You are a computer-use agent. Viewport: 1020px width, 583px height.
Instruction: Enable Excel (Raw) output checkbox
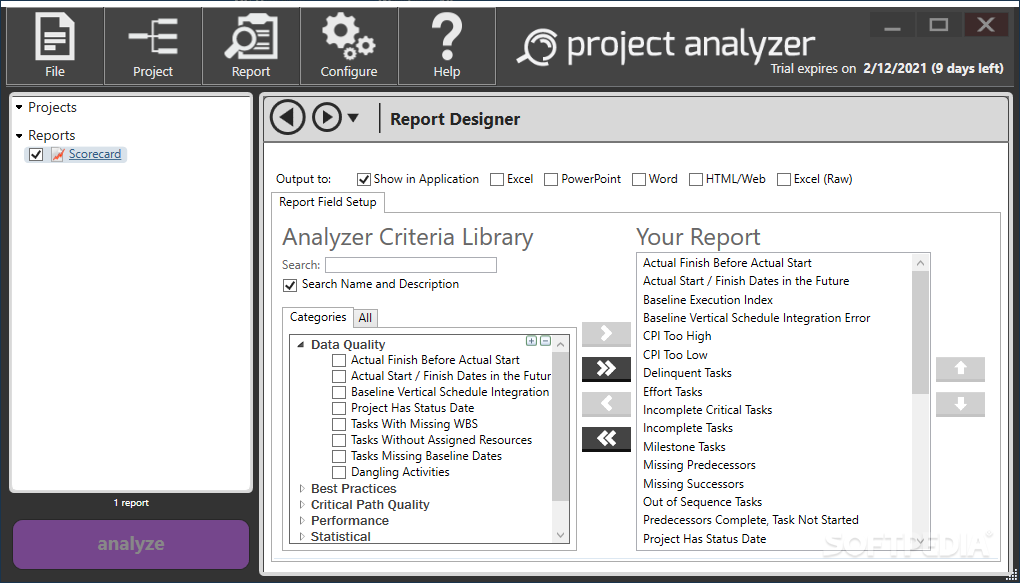click(x=784, y=179)
